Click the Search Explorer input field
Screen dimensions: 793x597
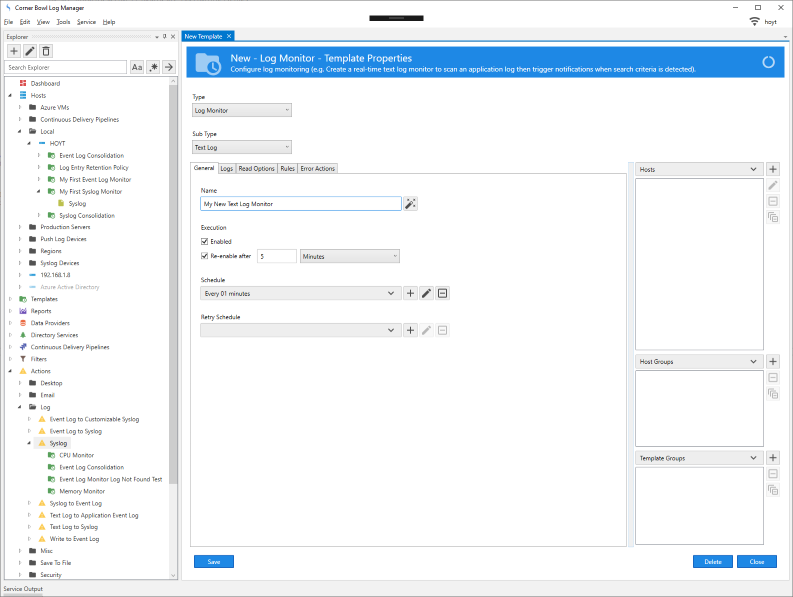tap(66, 67)
